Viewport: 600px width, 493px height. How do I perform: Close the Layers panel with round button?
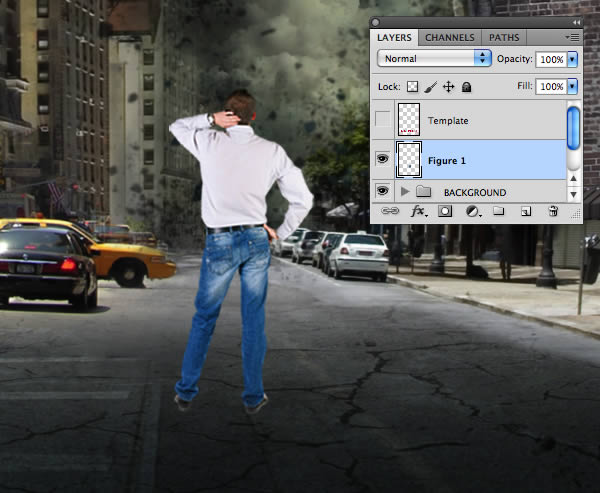[376, 23]
